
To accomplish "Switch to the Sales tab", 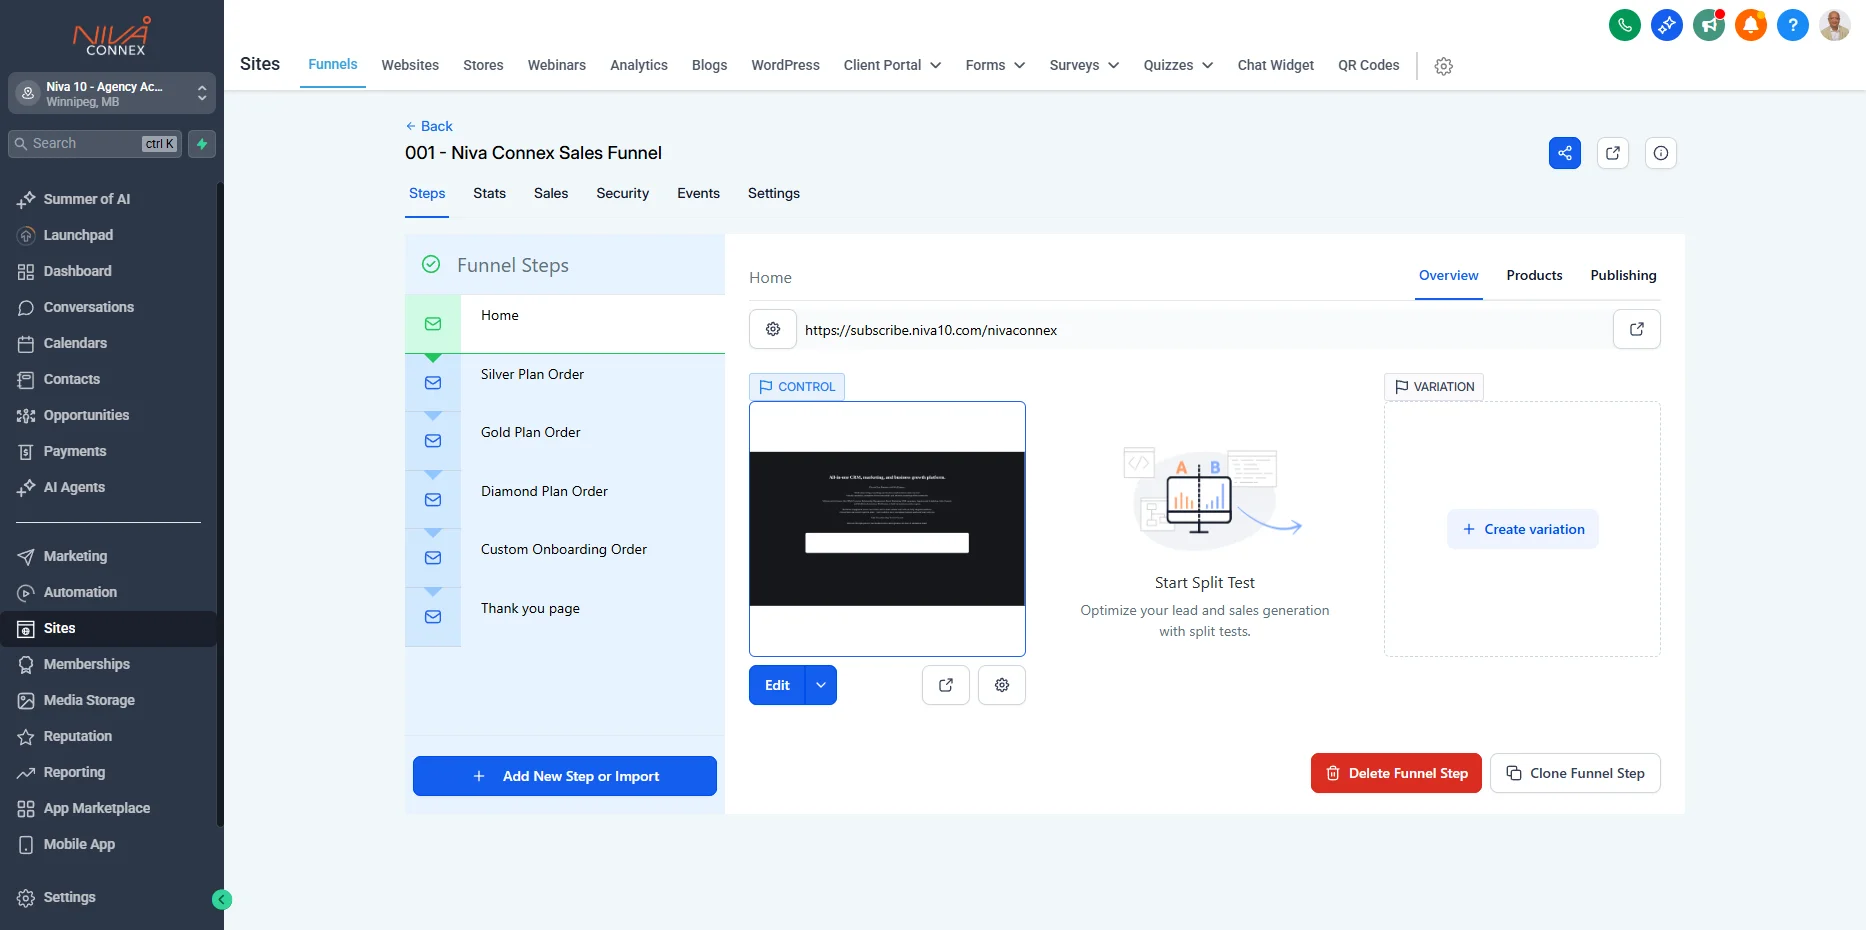I will 551,193.
